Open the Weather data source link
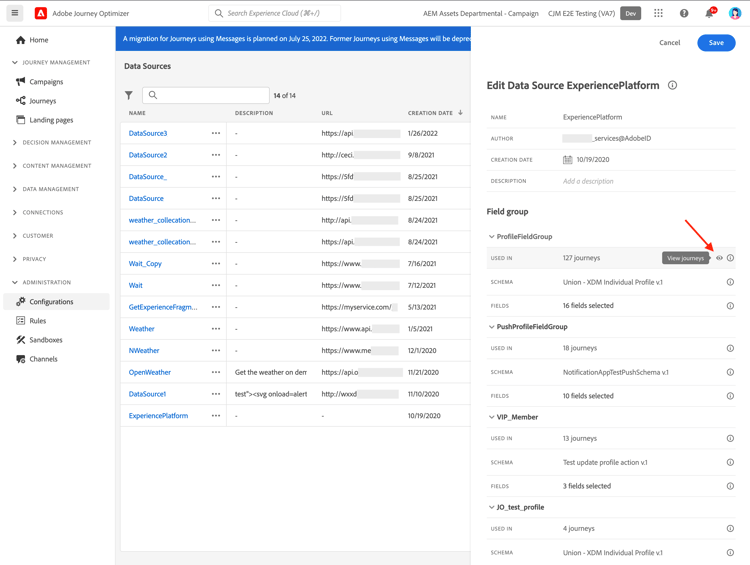The image size is (750, 565). [x=142, y=329]
